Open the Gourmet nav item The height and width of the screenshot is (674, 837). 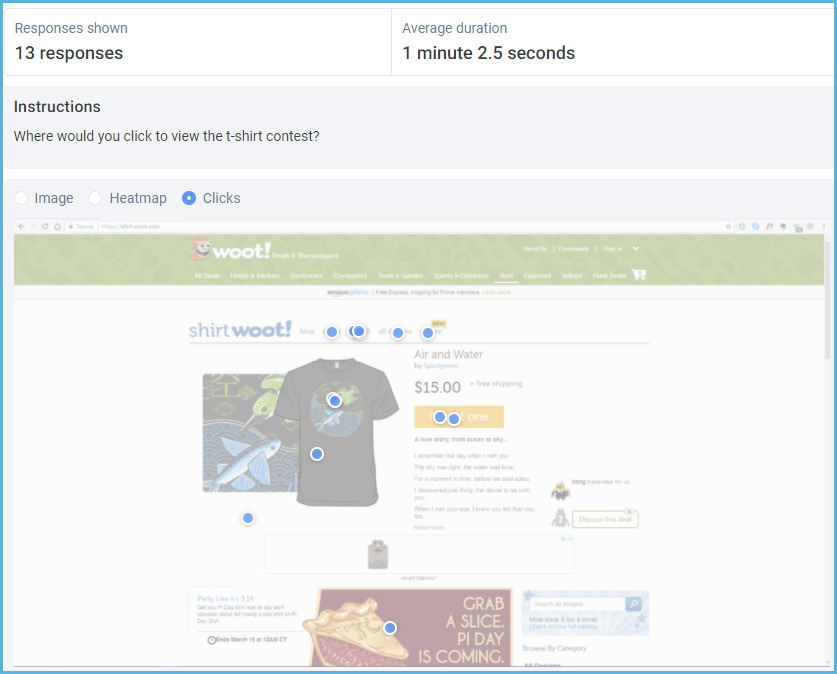pos(537,275)
